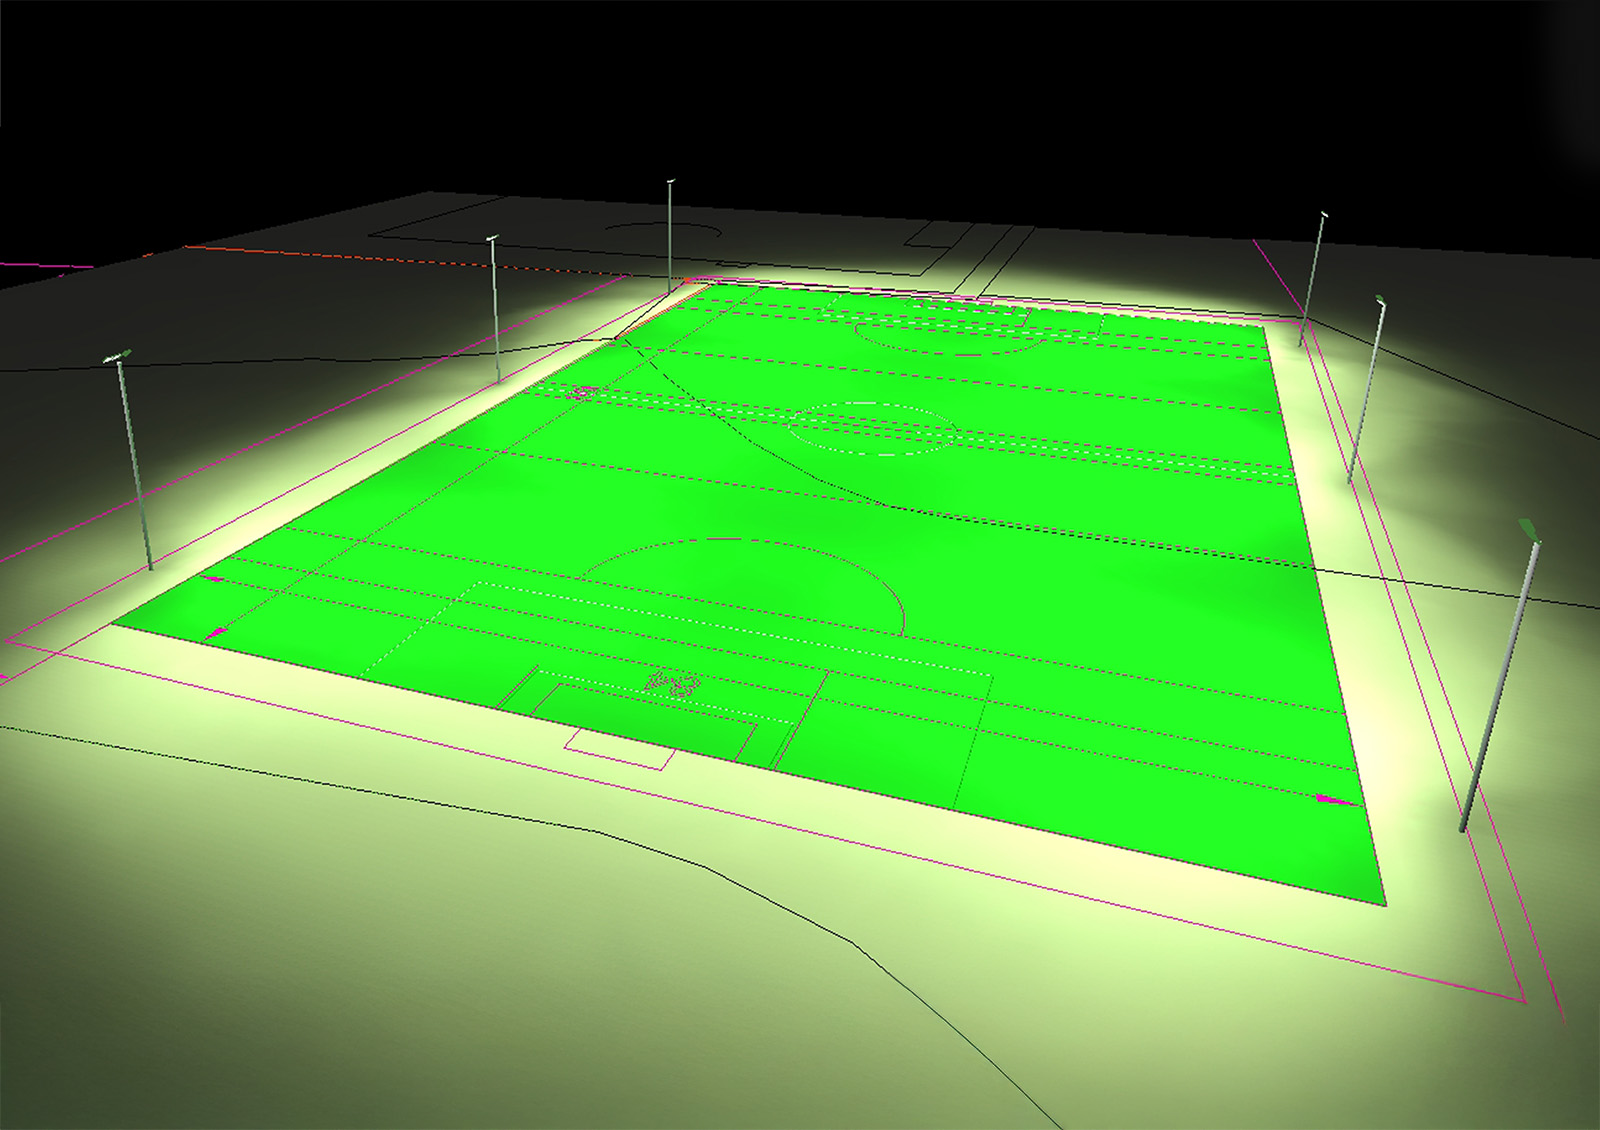
Task: Select the tall pole at top center
Action: (x=671, y=240)
